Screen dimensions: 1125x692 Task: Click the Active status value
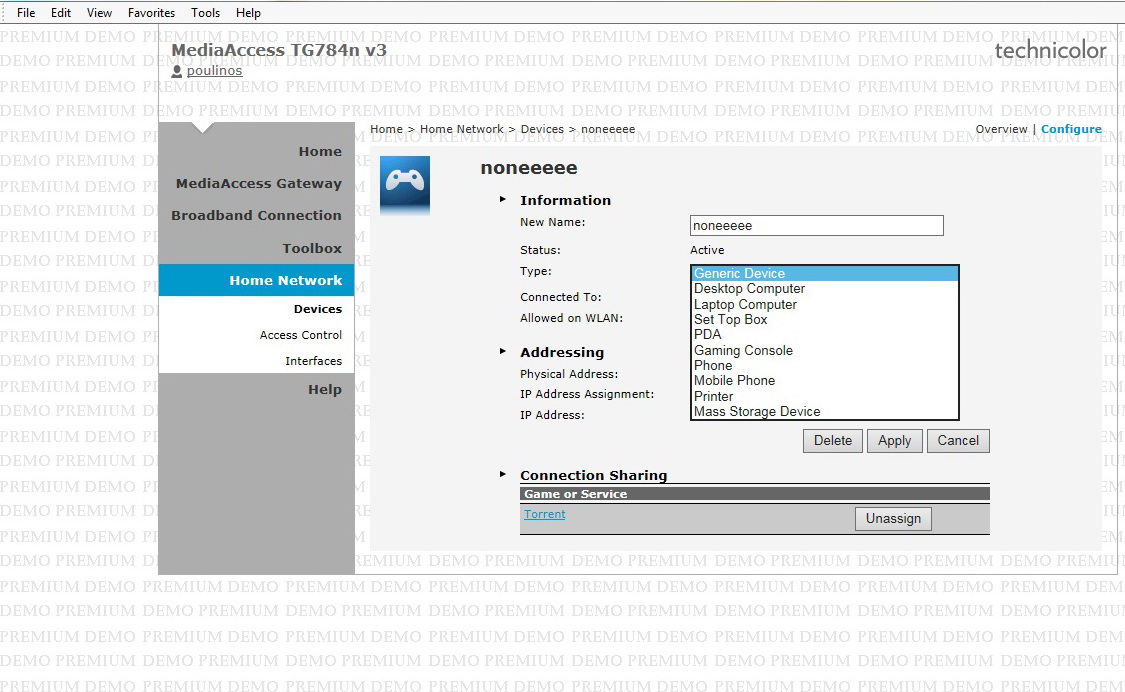coord(707,251)
